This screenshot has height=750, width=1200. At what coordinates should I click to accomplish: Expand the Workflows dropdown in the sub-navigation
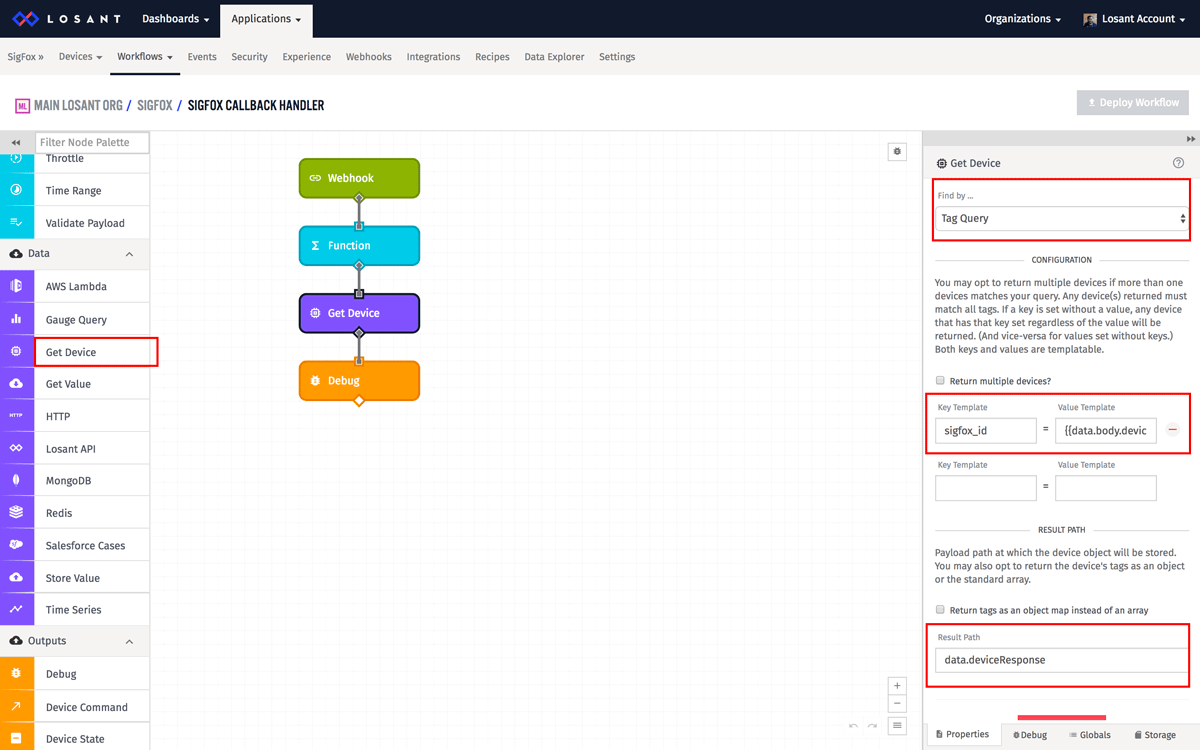pyautogui.click(x=145, y=57)
